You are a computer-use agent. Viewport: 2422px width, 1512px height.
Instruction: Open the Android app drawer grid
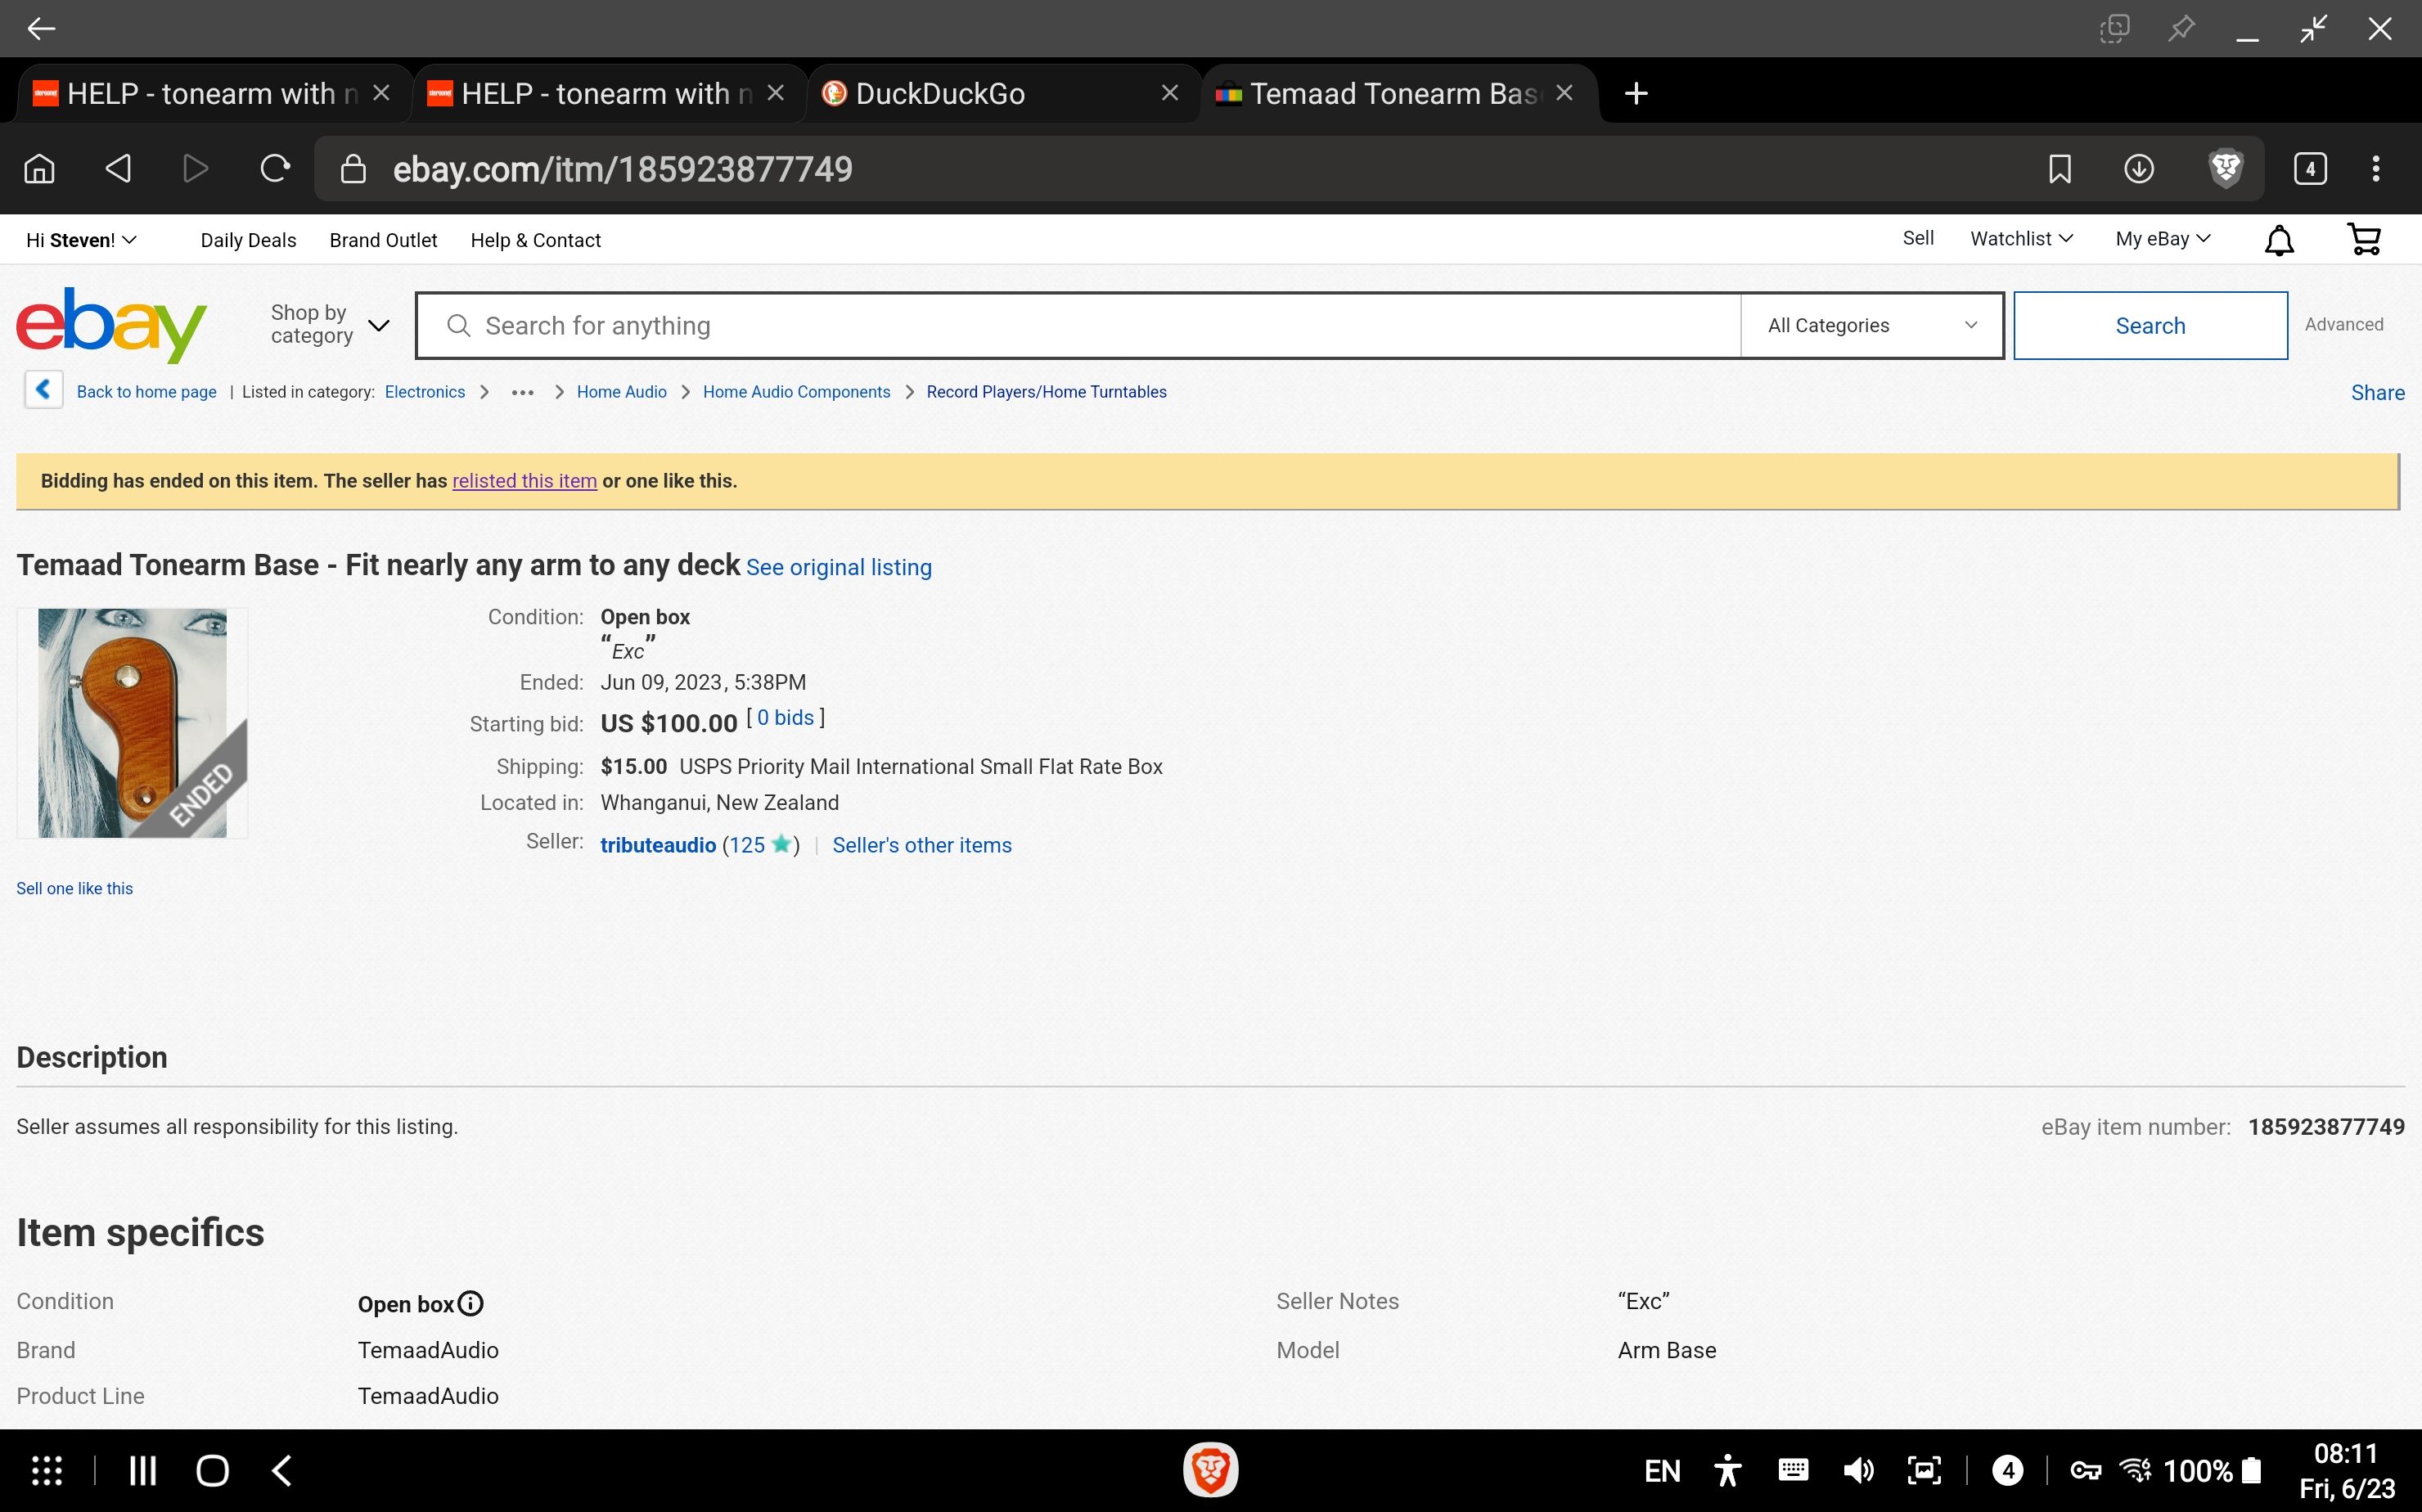[x=47, y=1470]
